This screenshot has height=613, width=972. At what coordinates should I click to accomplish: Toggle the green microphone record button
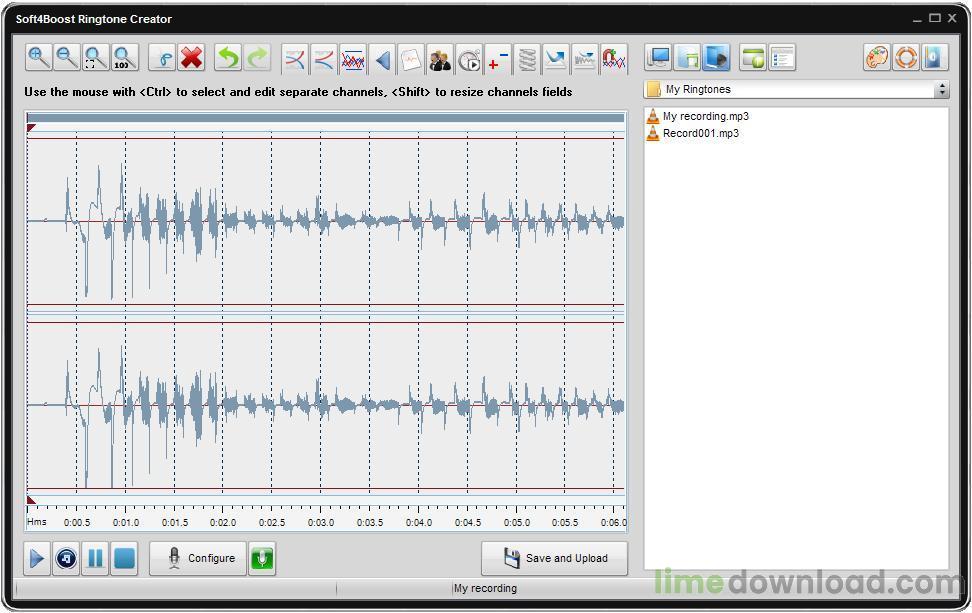click(x=262, y=558)
